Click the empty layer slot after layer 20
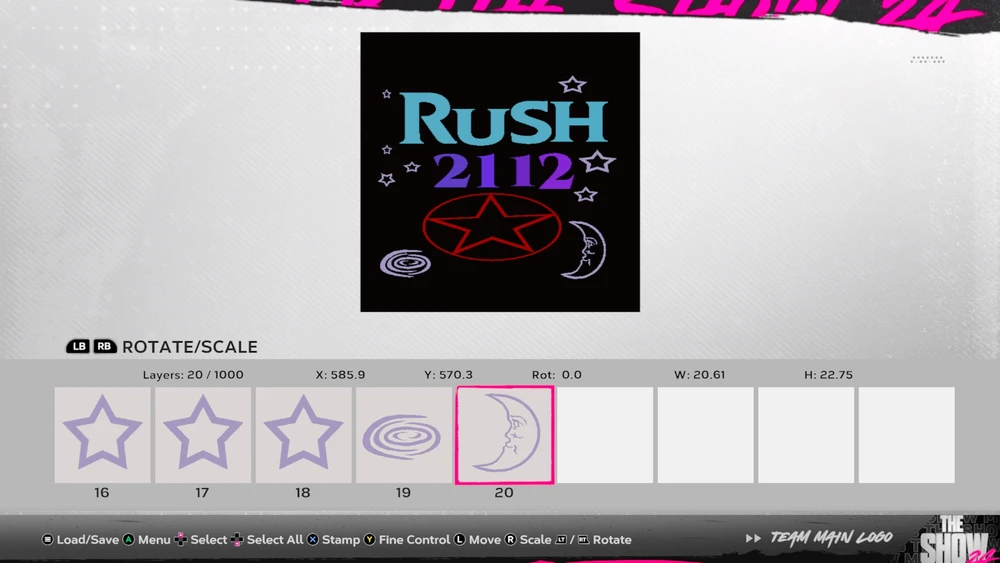The image size is (1000, 563). (605, 435)
